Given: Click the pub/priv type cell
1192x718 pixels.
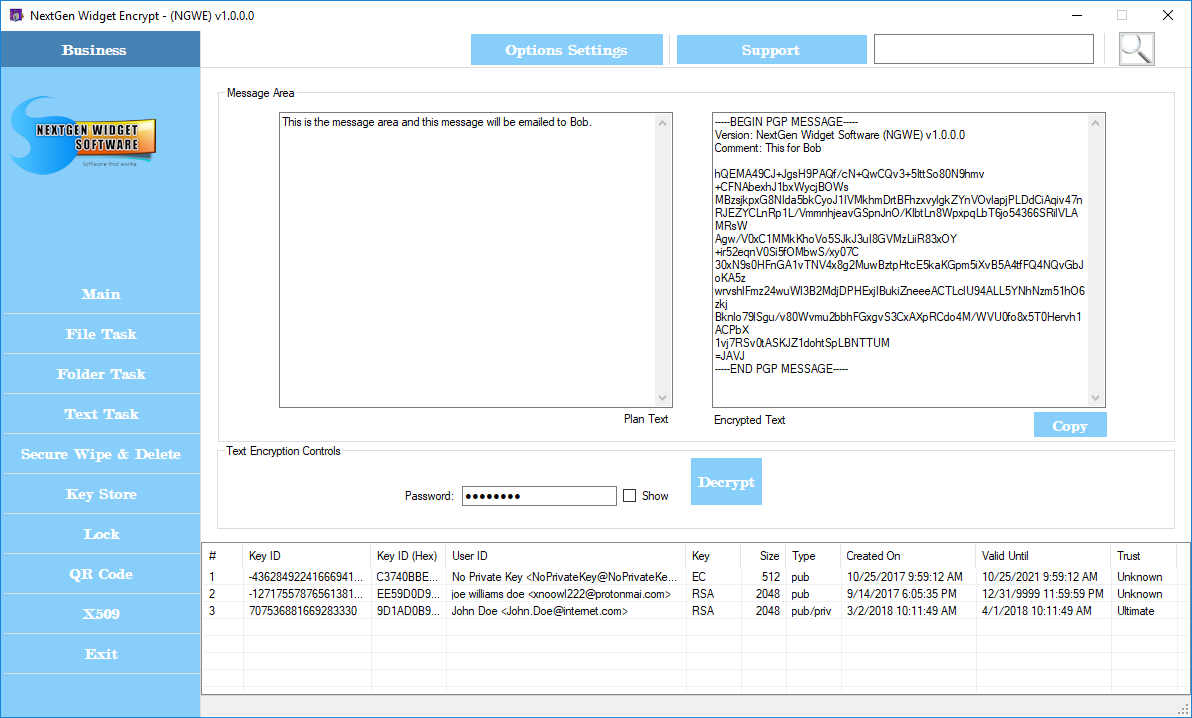Looking at the screenshot, I should (x=811, y=611).
